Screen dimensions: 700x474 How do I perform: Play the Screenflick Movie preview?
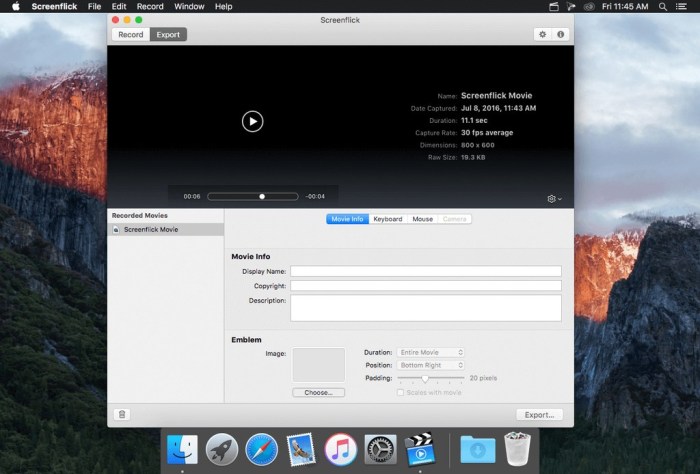click(252, 121)
